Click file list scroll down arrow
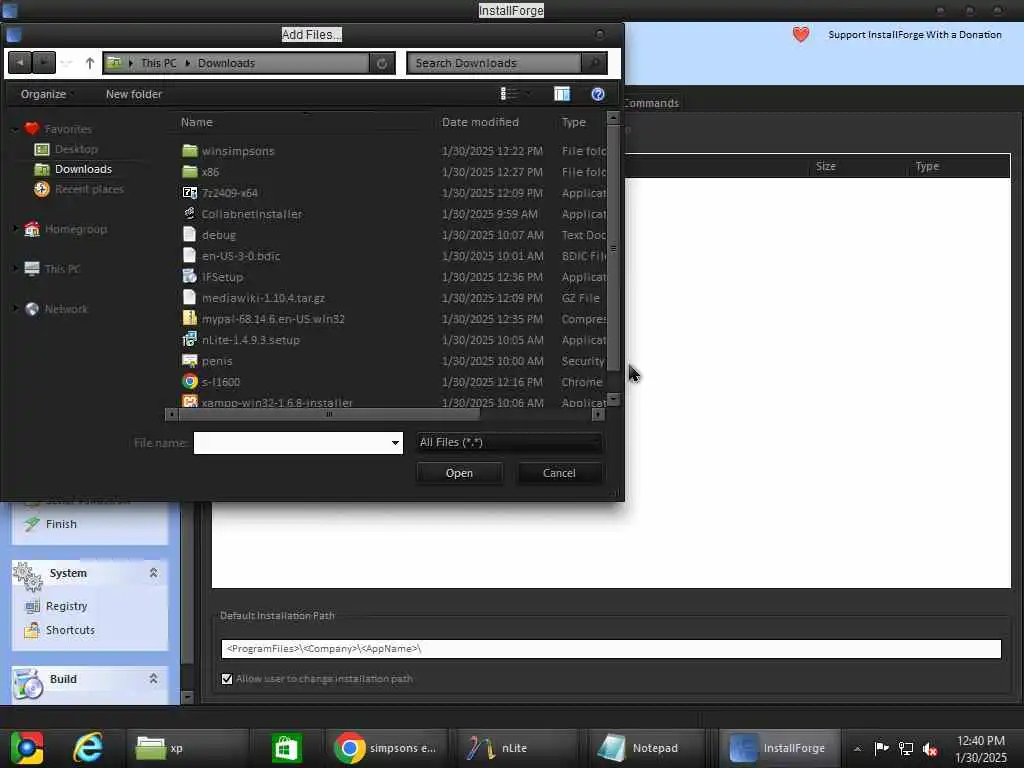 [x=613, y=398]
